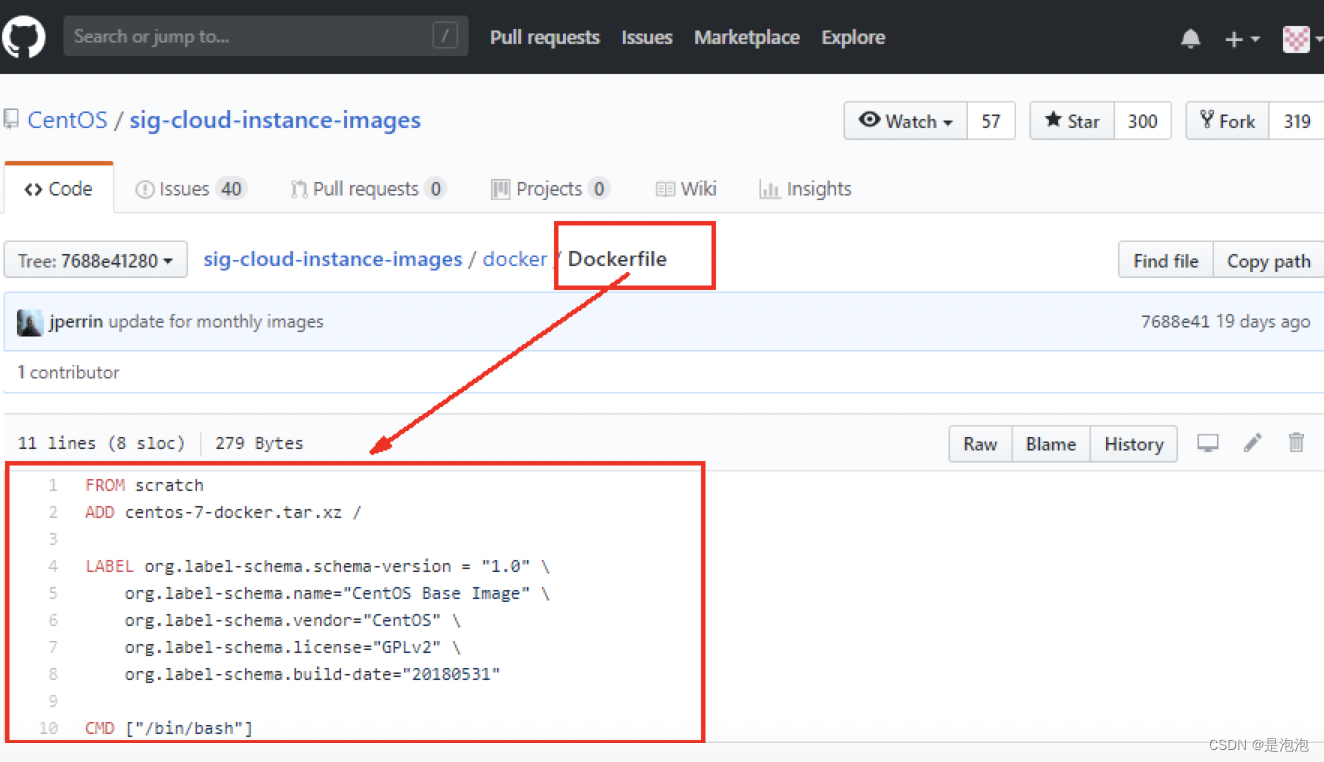Open the jperrin author link
1324x762 pixels.
coord(76,322)
